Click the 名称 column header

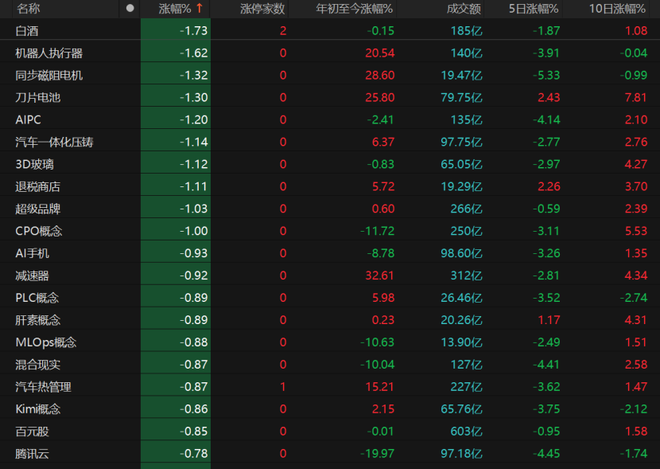click(x=28, y=9)
